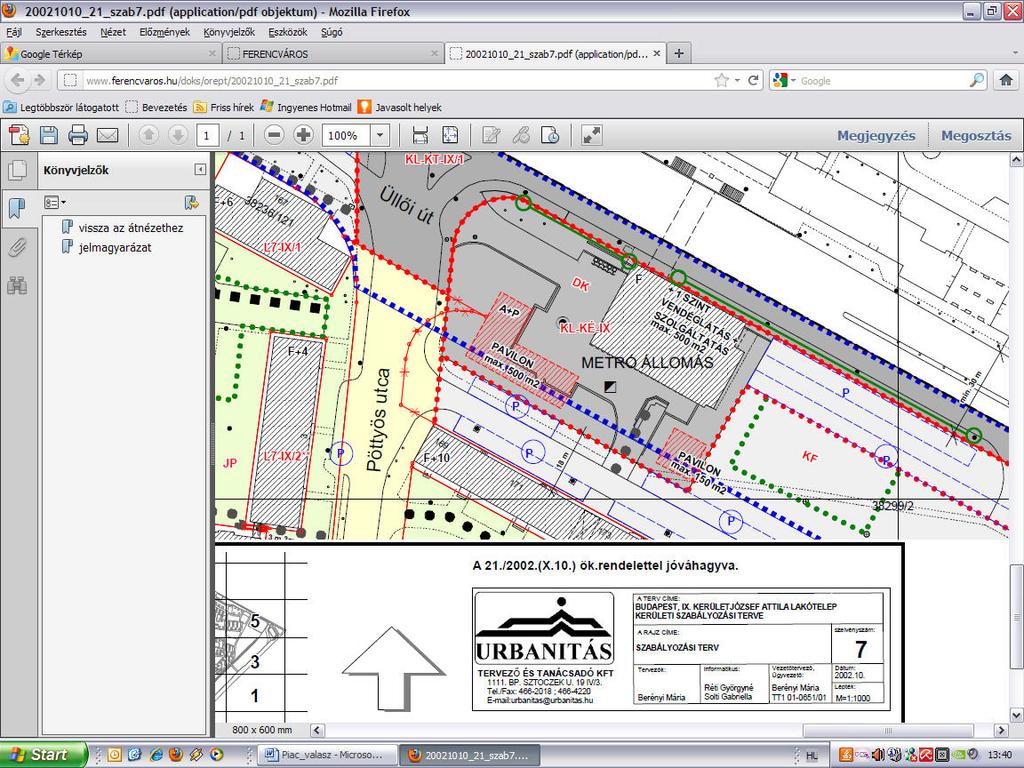Screen dimensions: 1024x768
Task: Open the Ingyenes Hotmail bookmark
Action: (306, 107)
